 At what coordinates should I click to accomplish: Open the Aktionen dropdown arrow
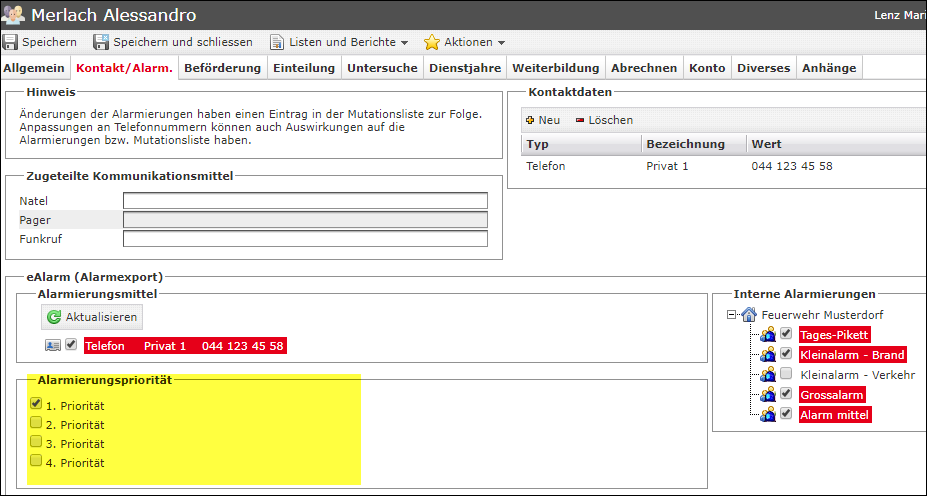[x=501, y=43]
